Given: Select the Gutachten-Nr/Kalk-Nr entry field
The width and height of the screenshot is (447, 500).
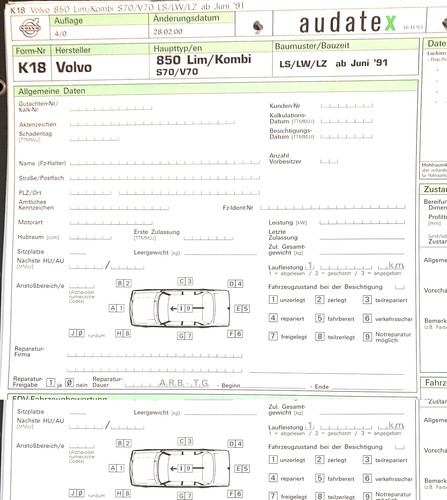Looking at the screenshot, I should [x=111, y=108].
